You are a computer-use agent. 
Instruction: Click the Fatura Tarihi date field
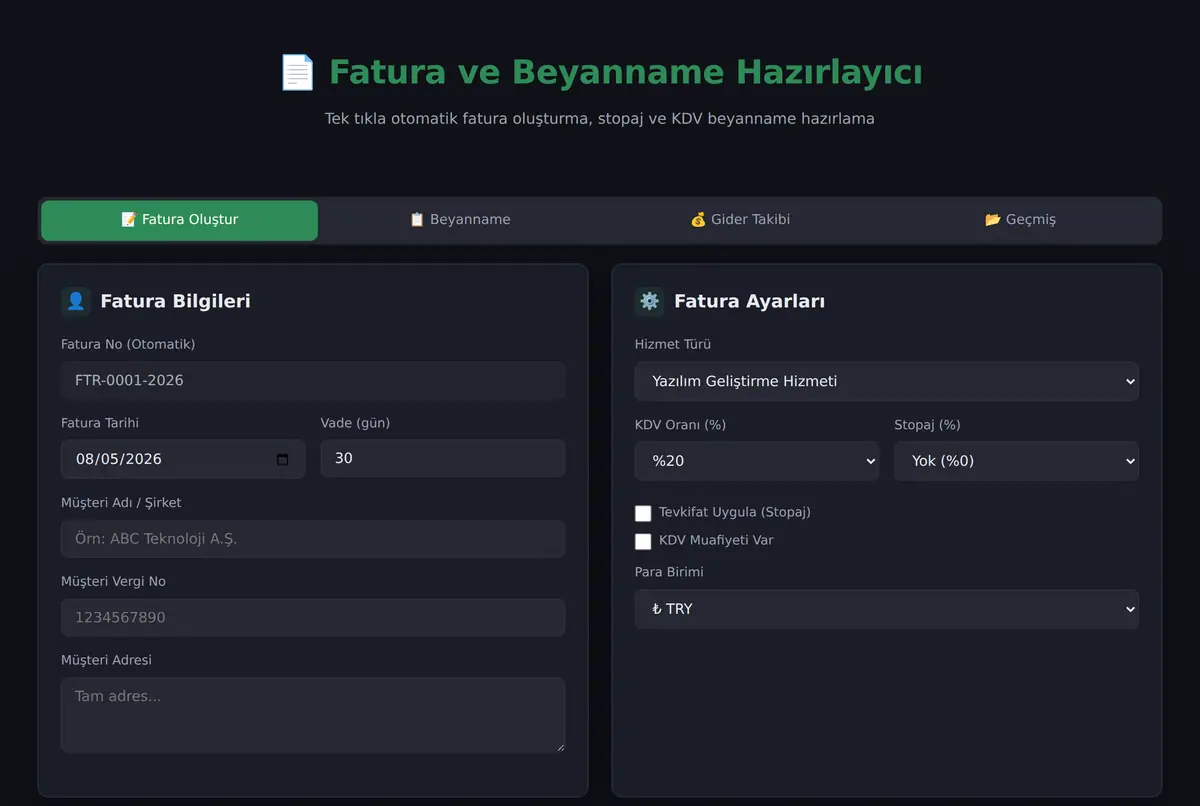pyautogui.click(x=183, y=459)
